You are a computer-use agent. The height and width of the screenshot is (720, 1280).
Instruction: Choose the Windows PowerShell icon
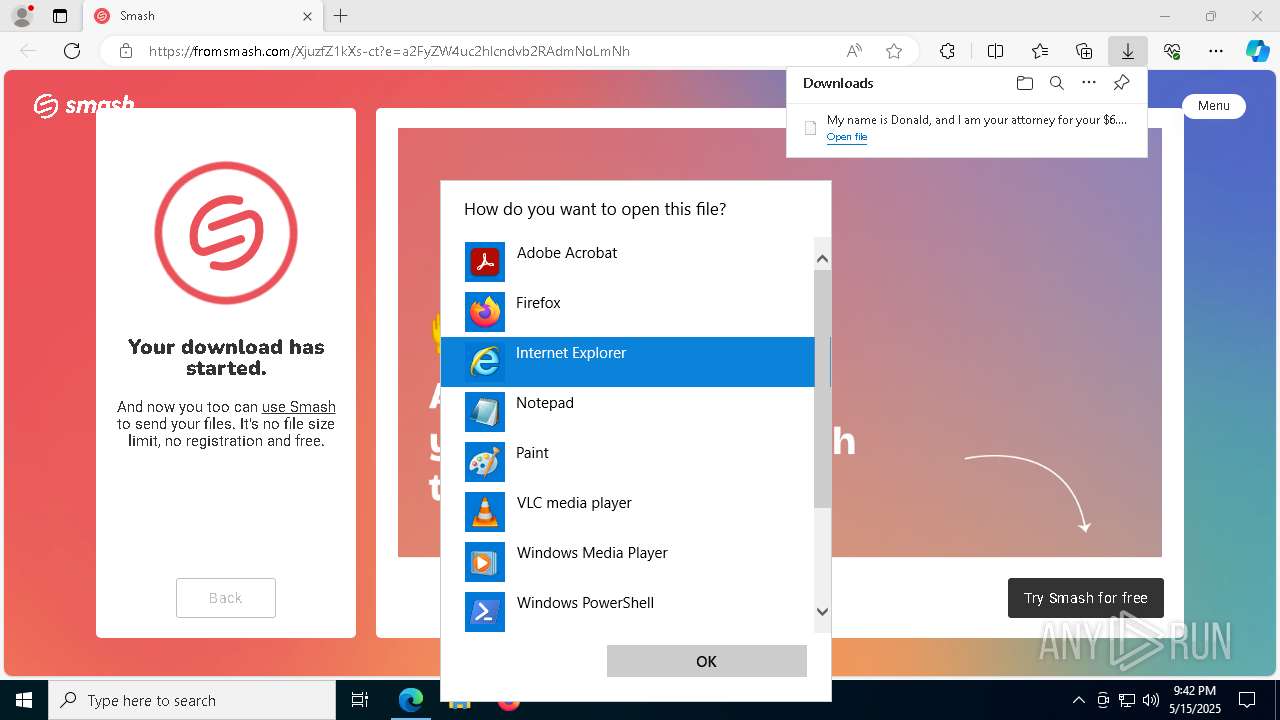(x=485, y=612)
